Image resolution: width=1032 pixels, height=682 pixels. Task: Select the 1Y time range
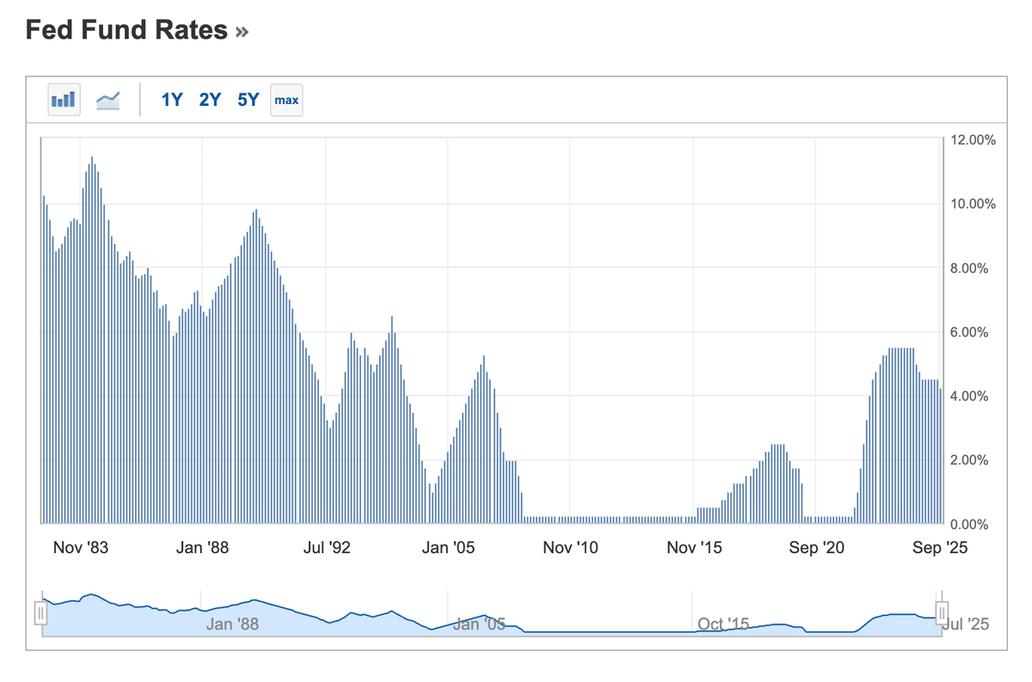(172, 100)
